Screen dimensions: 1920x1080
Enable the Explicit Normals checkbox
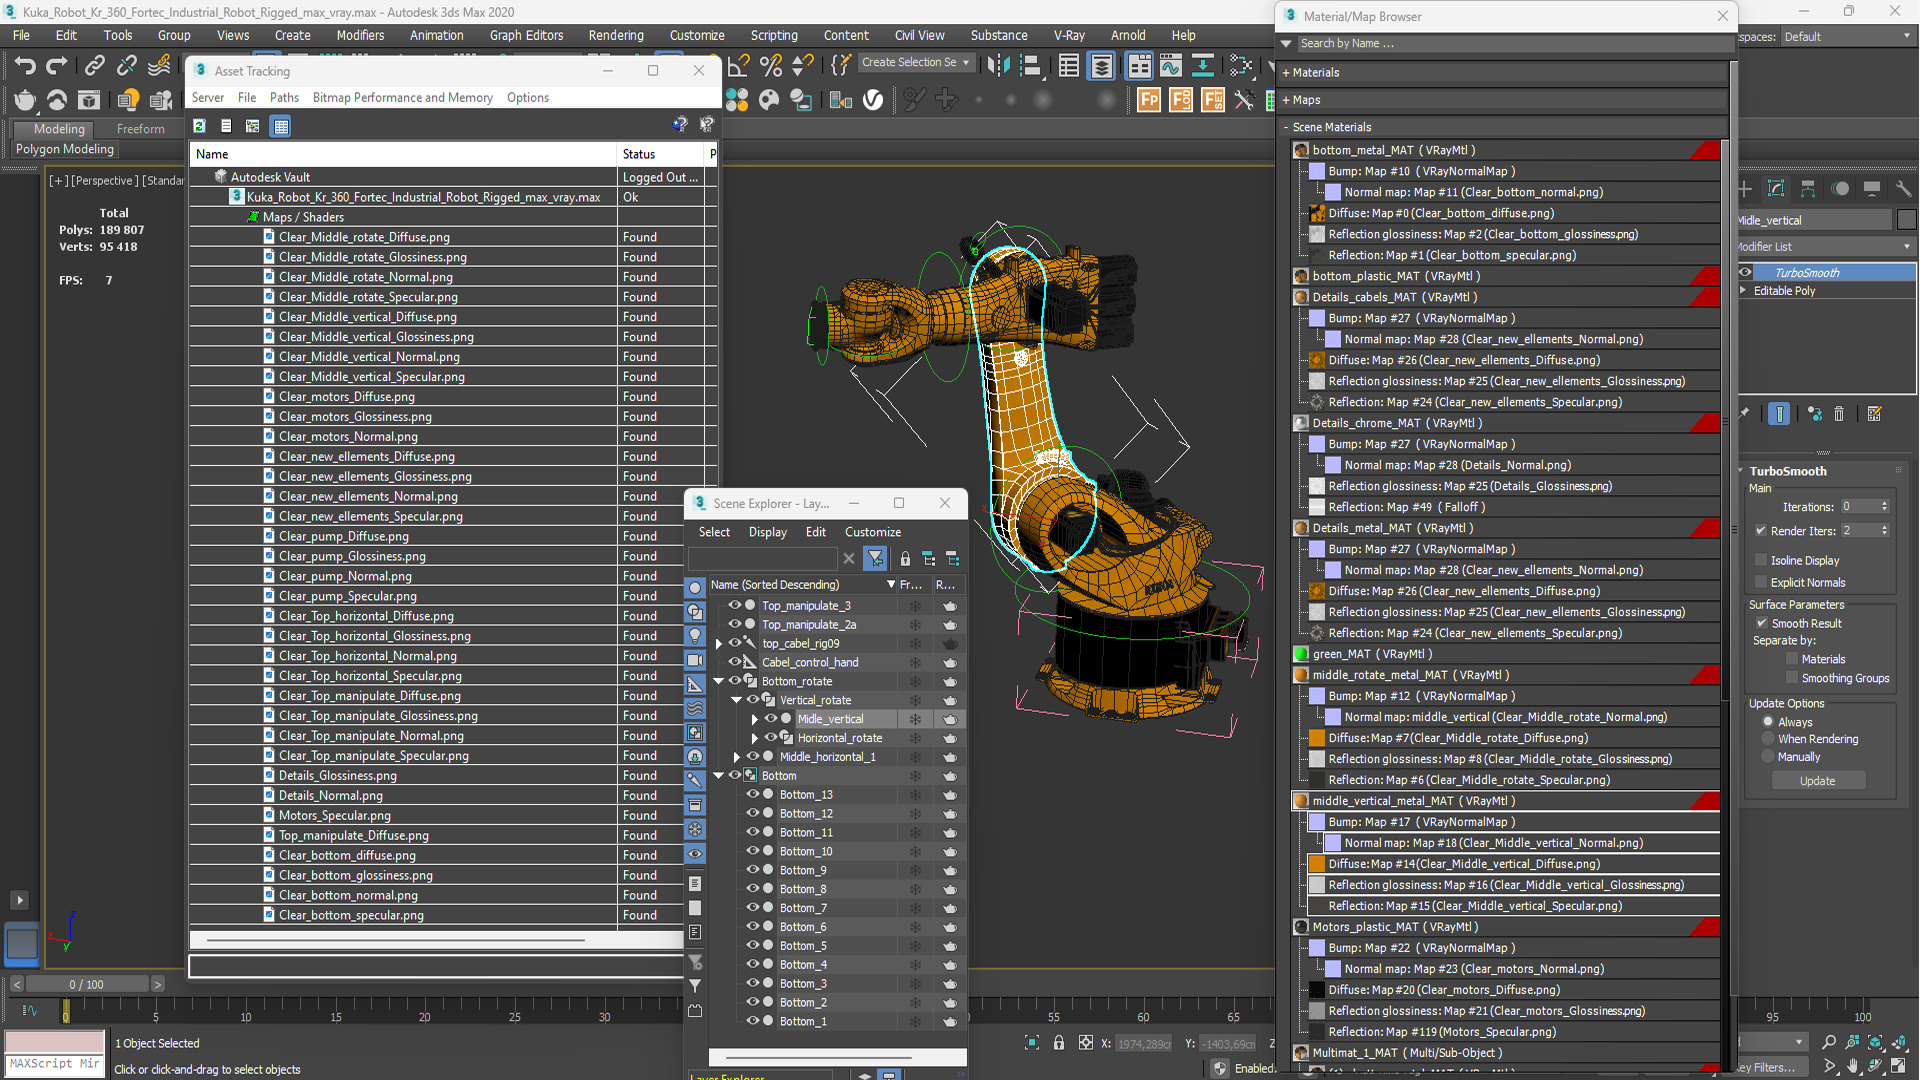tap(1761, 582)
